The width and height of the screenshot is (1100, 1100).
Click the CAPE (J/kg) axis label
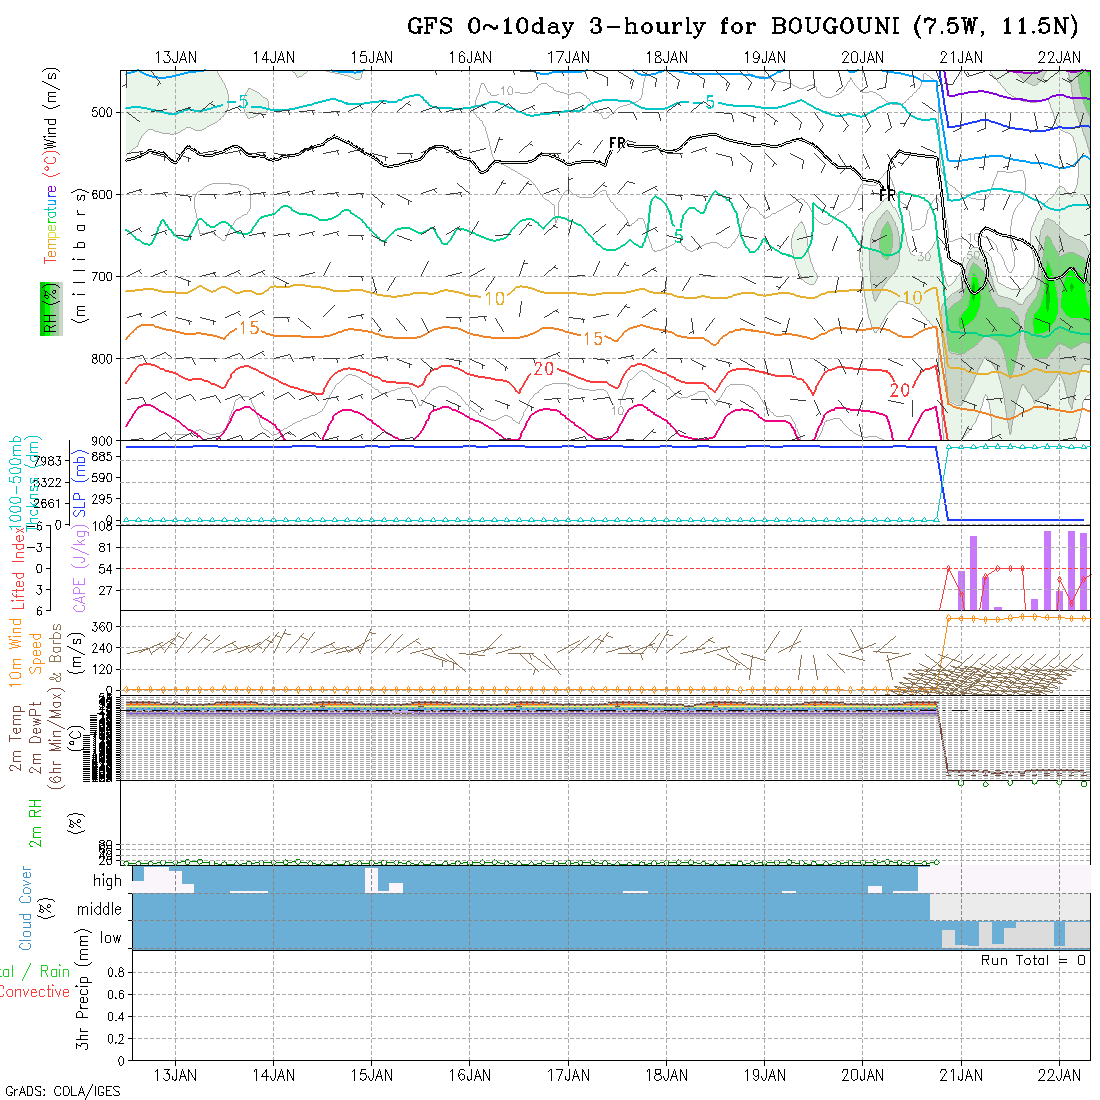pyautogui.click(x=79, y=568)
